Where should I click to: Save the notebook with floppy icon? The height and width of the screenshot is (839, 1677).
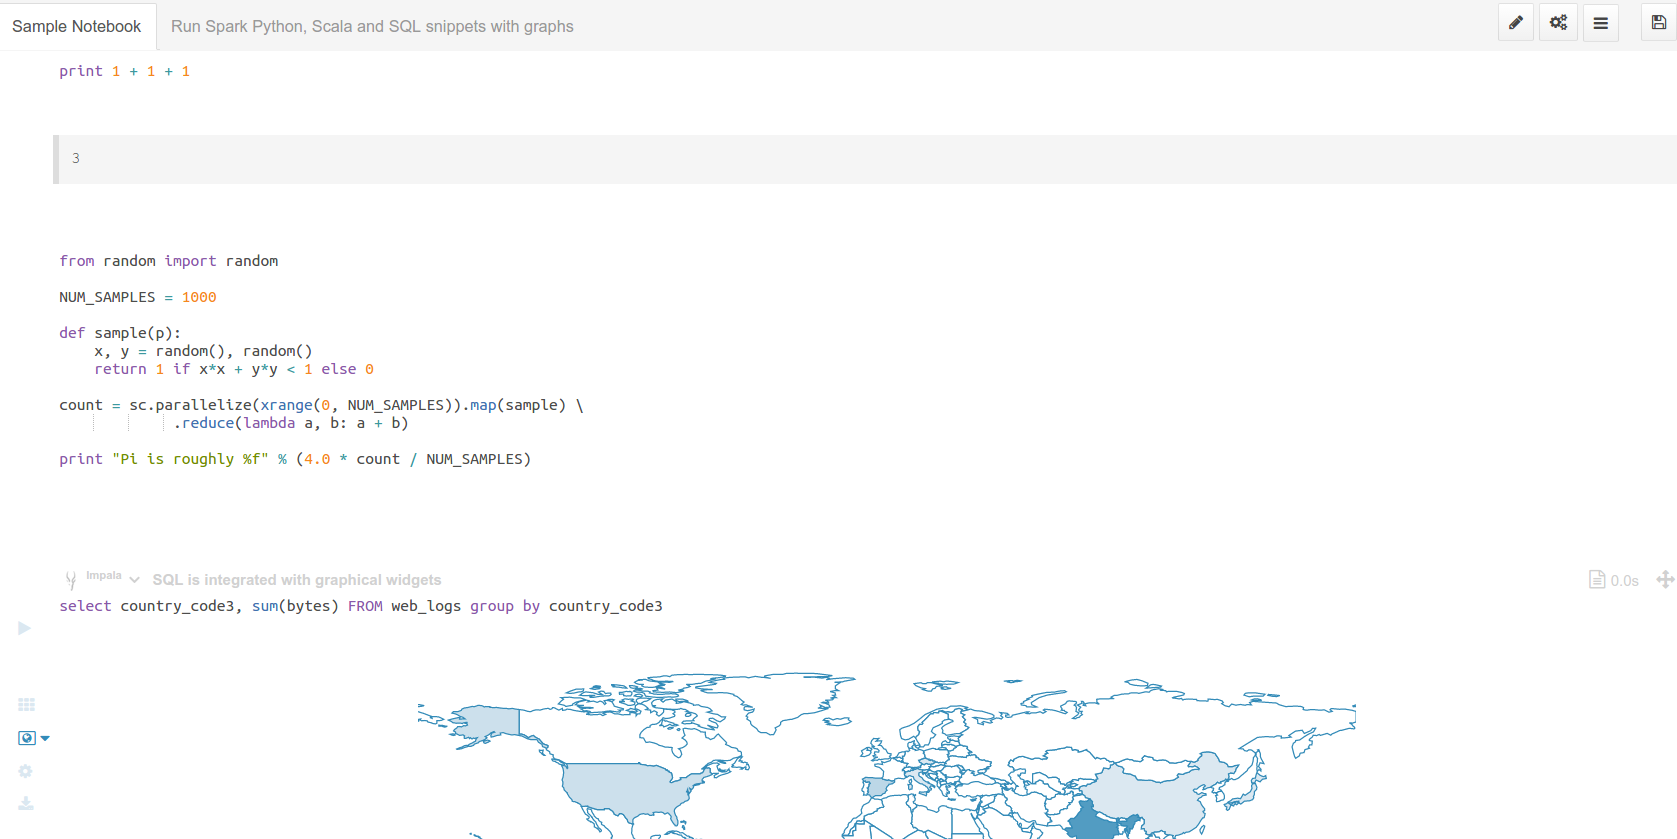pos(1659,23)
